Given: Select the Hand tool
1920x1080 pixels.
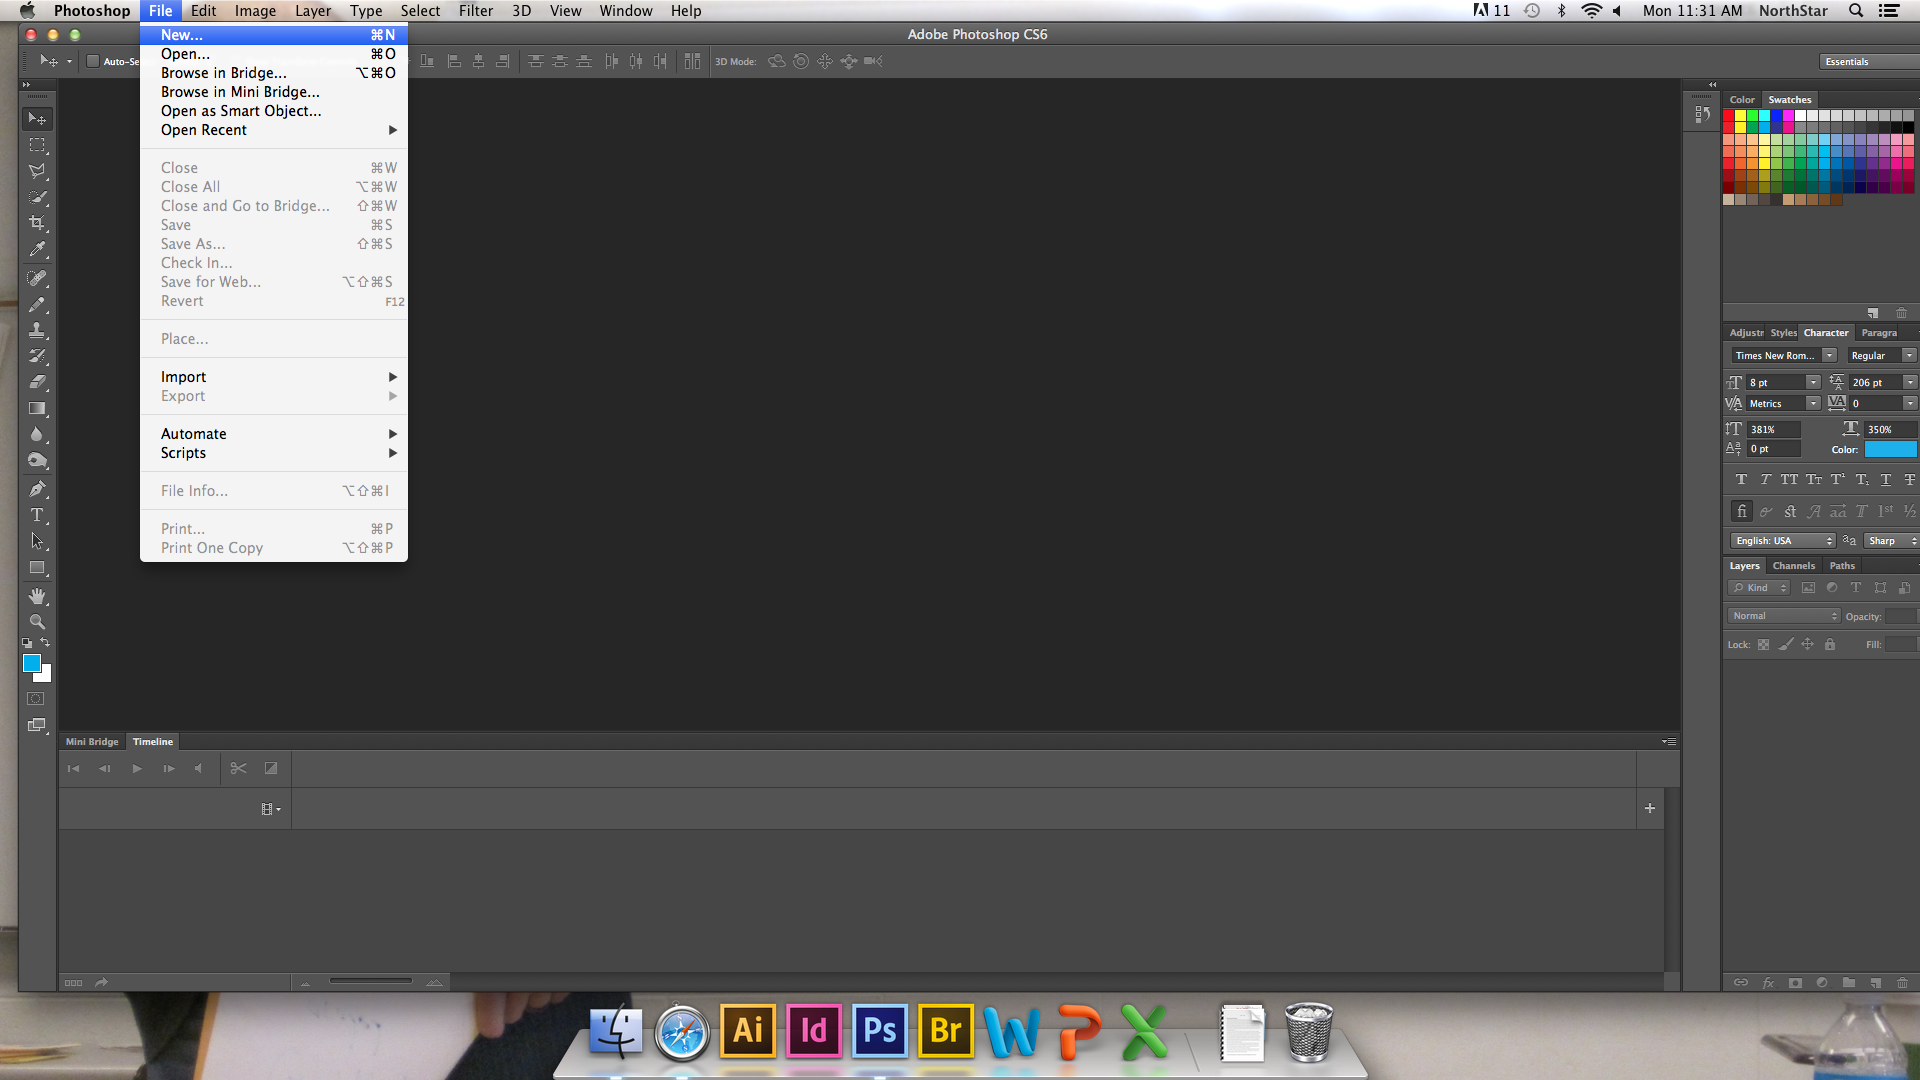Looking at the screenshot, I should tap(37, 596).
